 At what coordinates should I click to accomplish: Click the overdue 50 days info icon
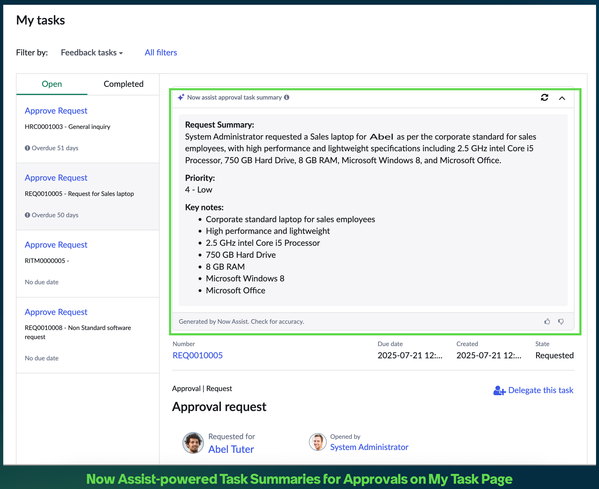click(x=27, y=215)
